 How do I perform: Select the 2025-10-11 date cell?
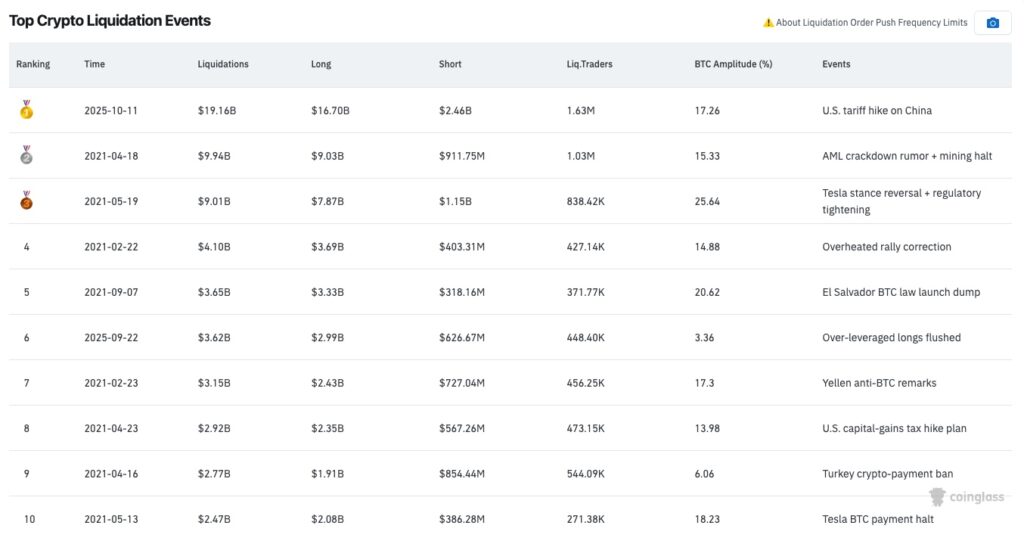point(111,110)
